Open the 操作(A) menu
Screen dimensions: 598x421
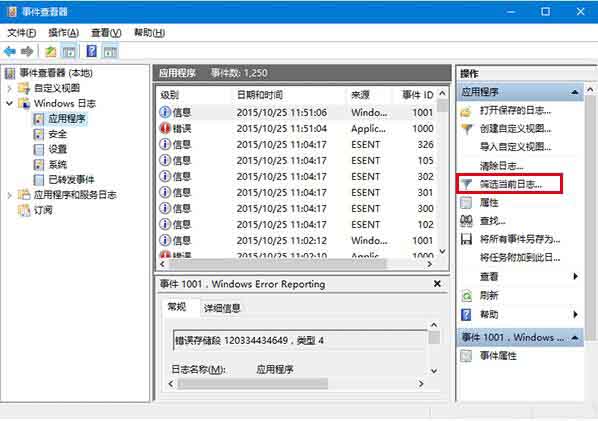63,33
